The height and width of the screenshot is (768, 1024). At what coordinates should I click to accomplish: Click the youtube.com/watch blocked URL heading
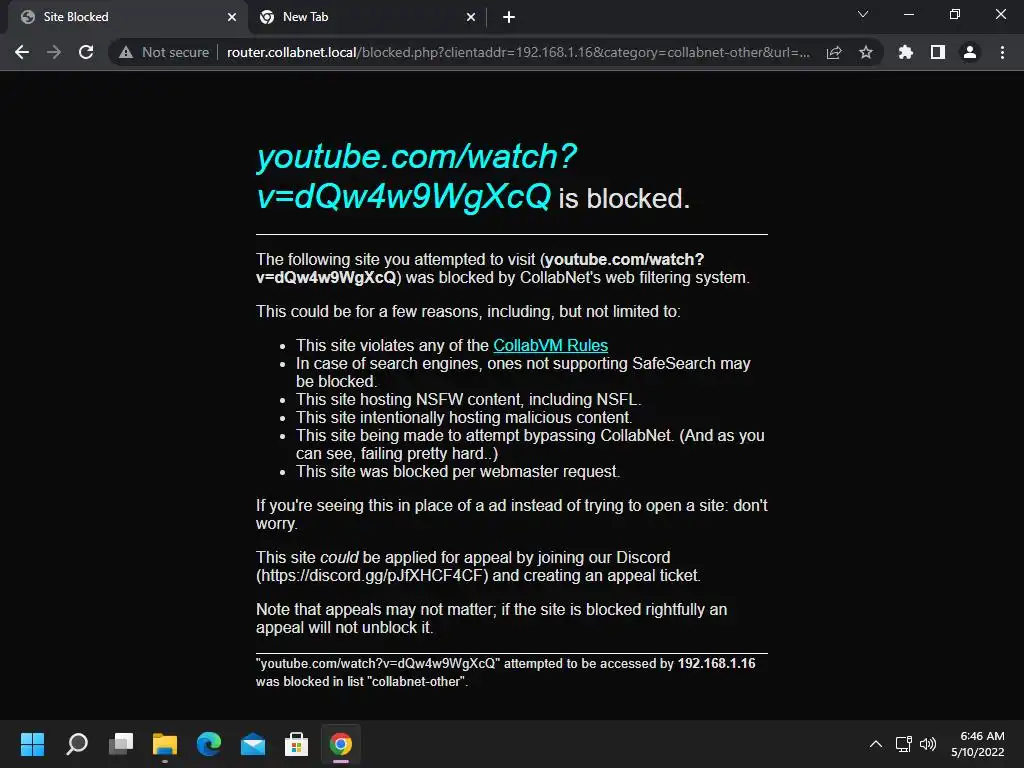pyautogui.click(x=417, y=176)
